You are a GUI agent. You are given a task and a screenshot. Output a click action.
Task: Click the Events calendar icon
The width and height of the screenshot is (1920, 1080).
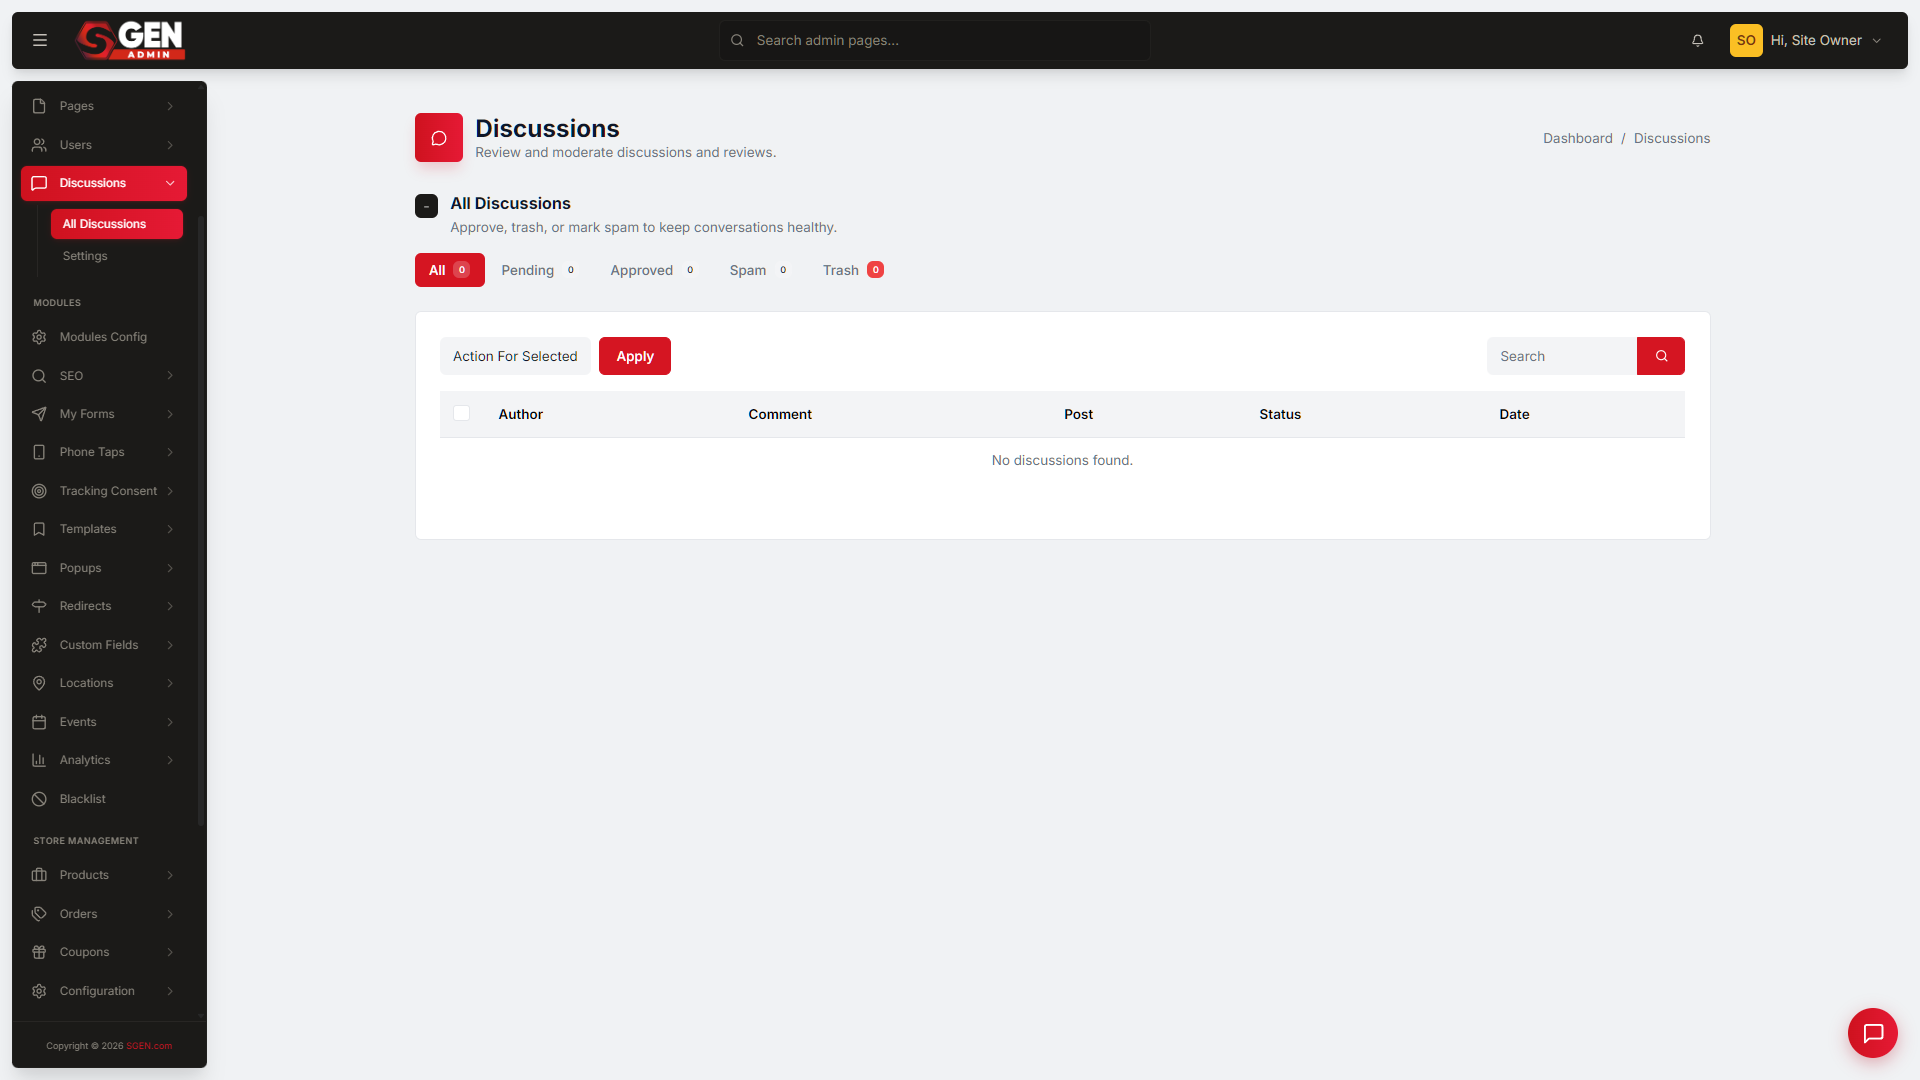click(x=39, y=722)
